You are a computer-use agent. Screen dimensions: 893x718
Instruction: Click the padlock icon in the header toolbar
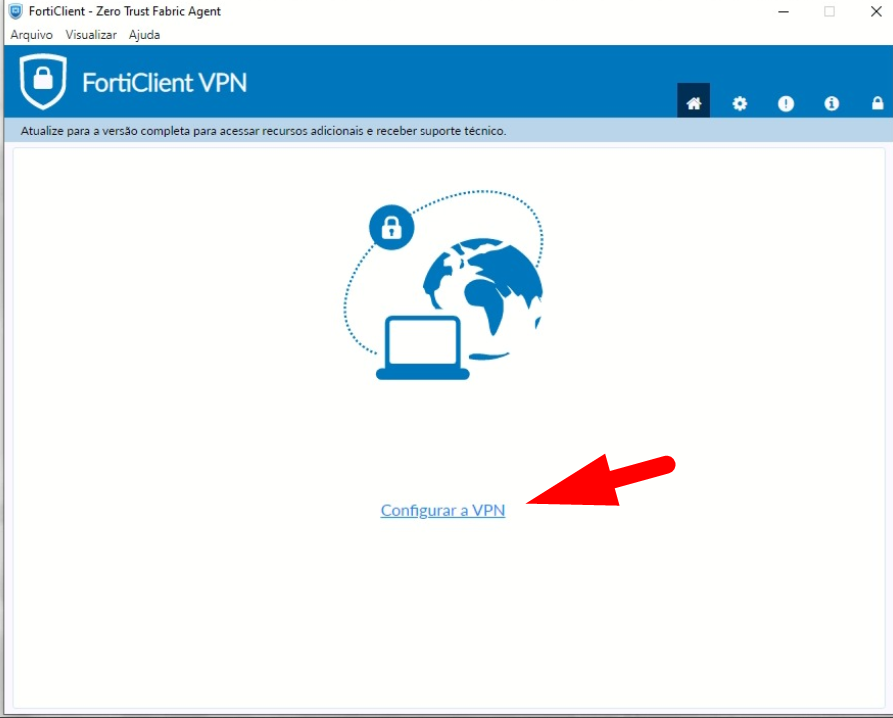877,103
